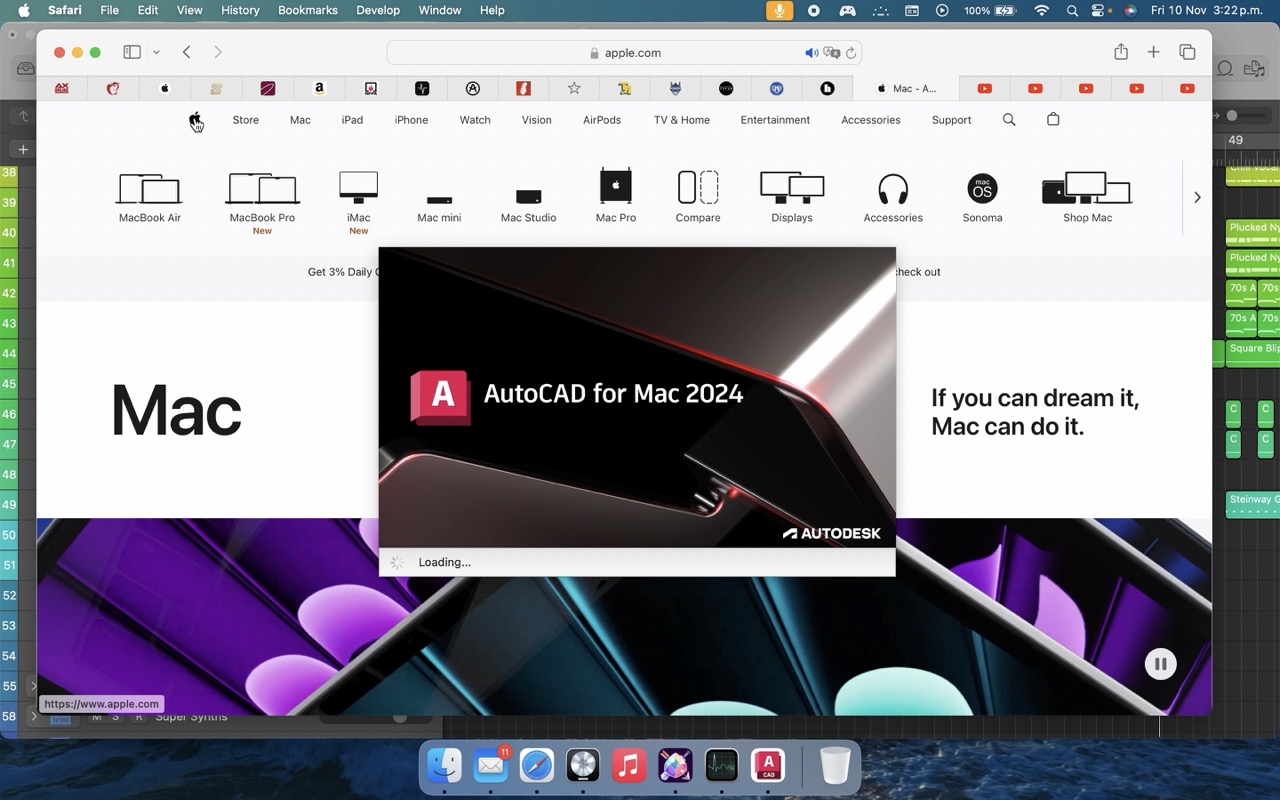
Task: Open Mac Pro from the product icons
Action: pyautogui.click(x=615, y=188)
